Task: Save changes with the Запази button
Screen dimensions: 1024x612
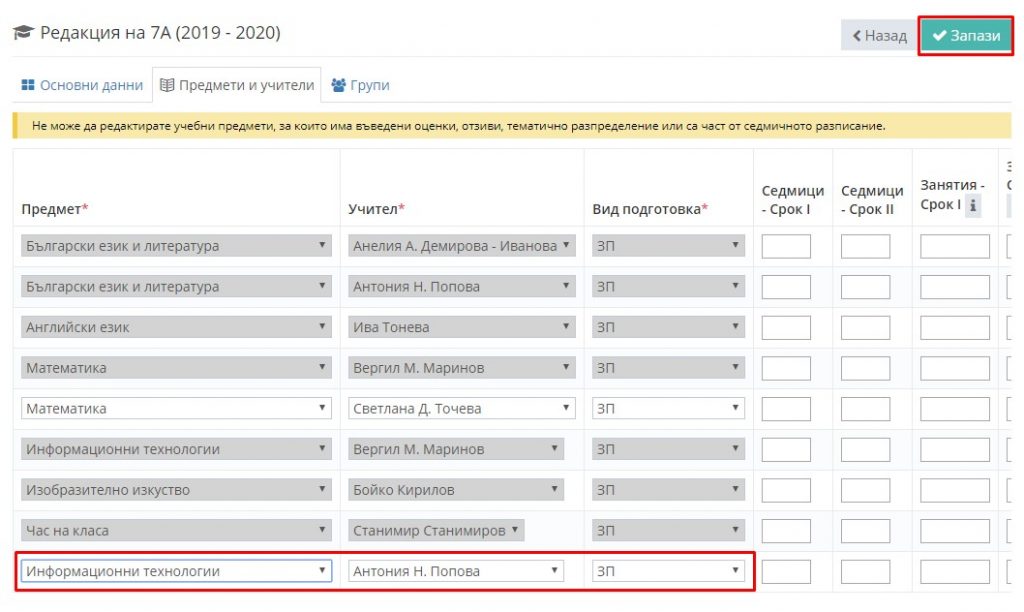Action: click(965, 35)
